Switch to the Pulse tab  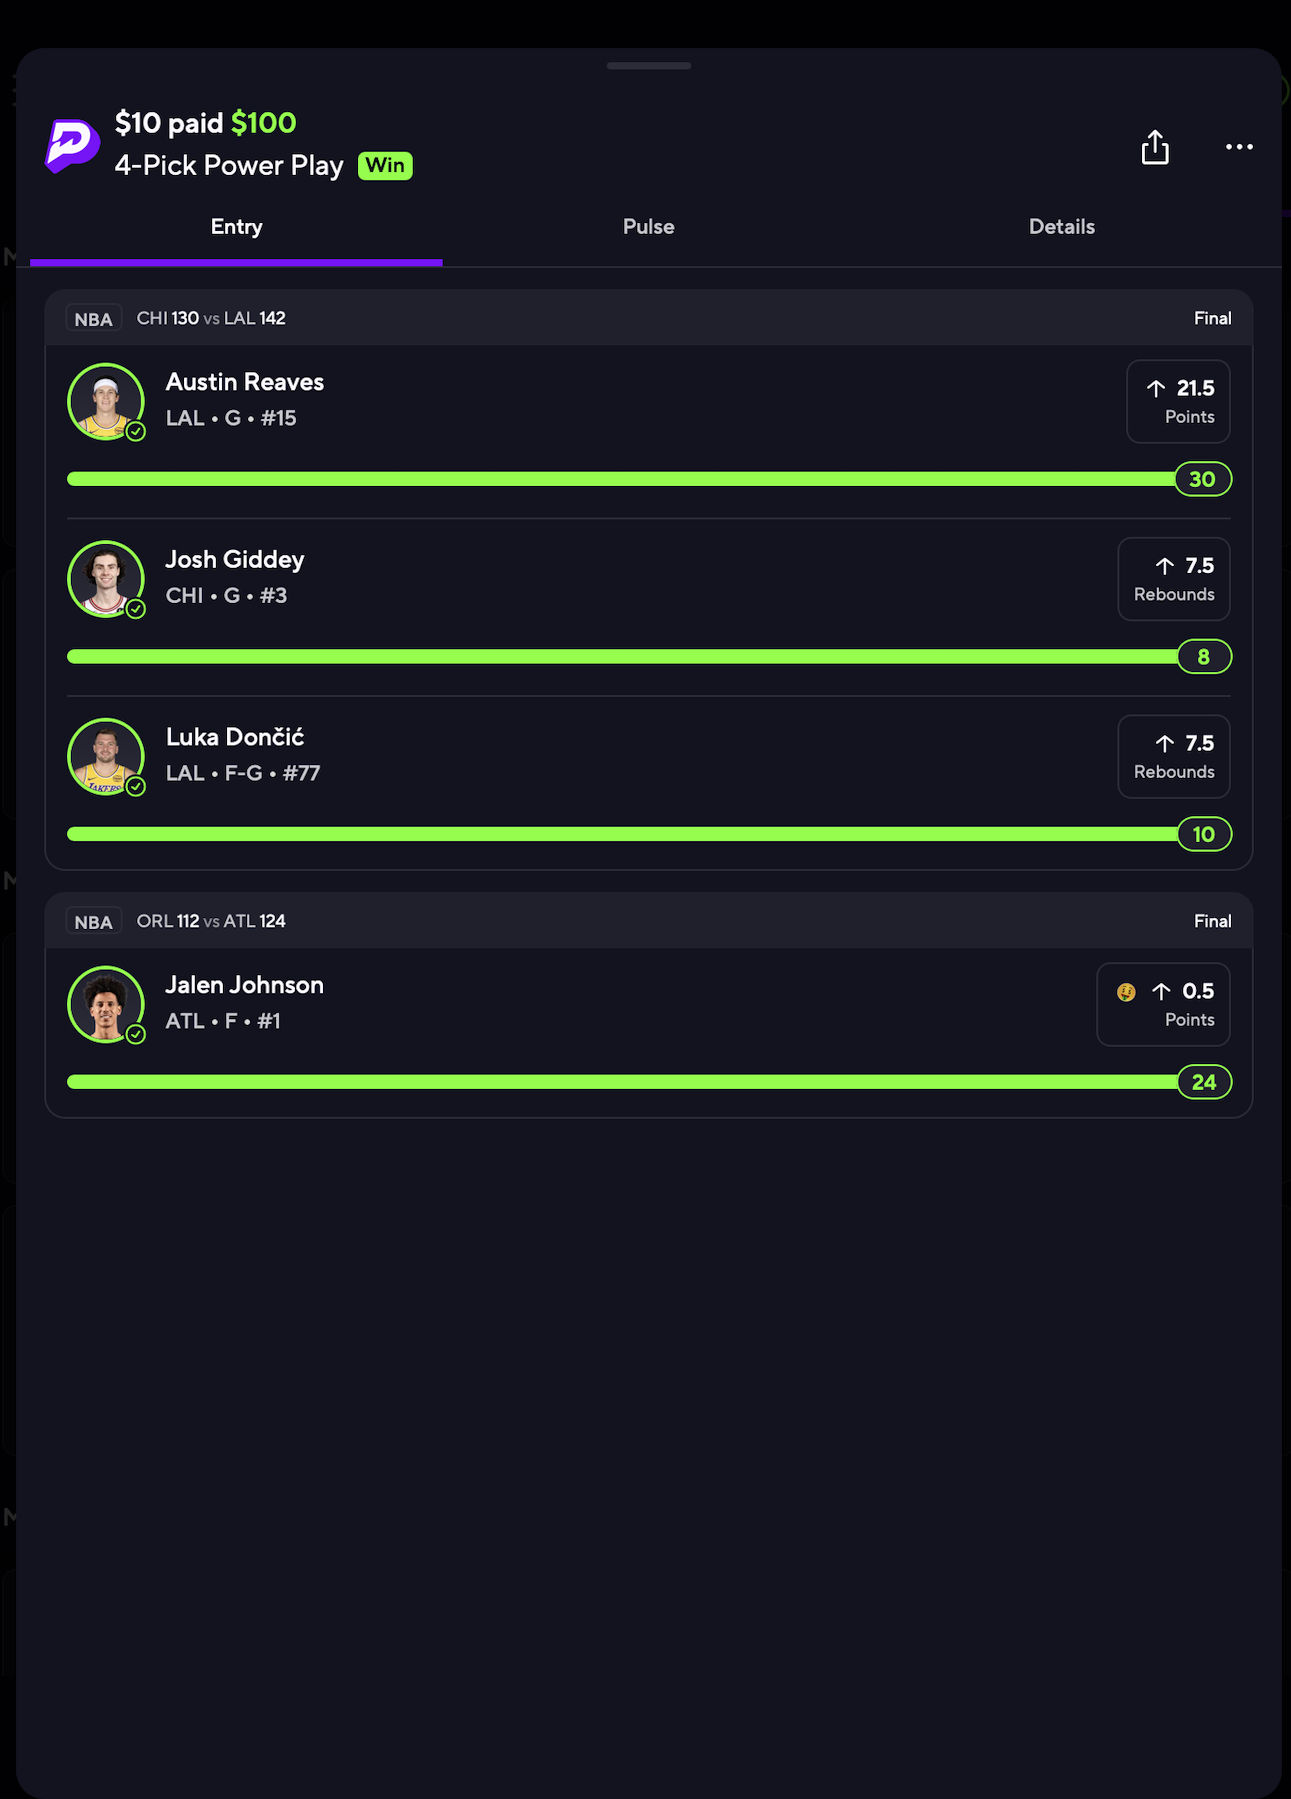pyautogui.click(x=648, y=227)
